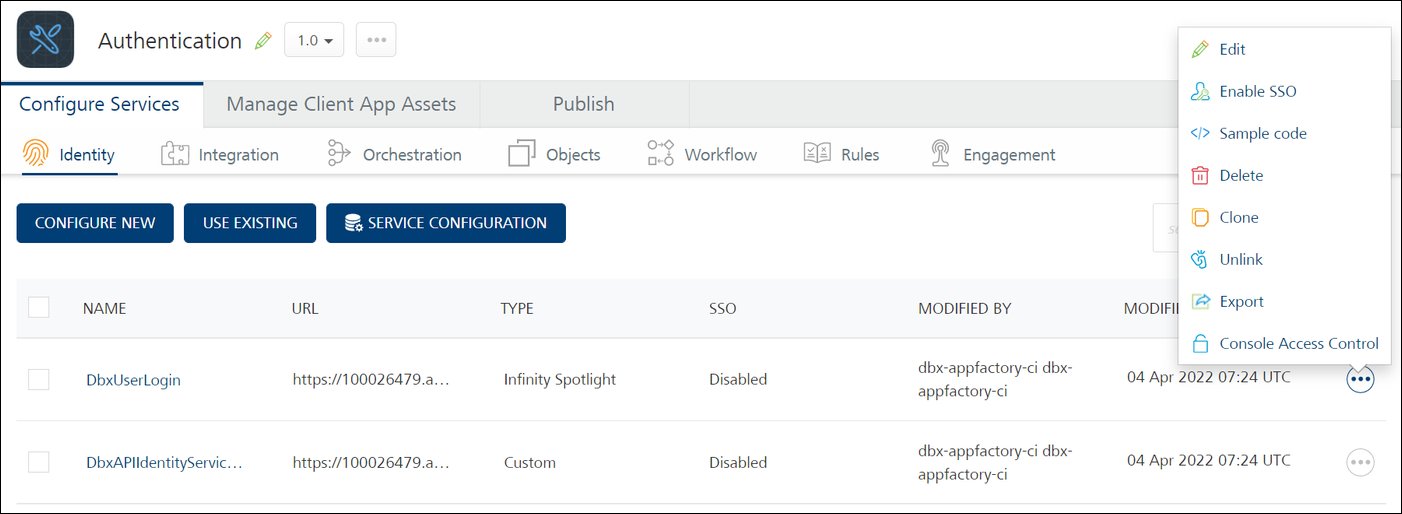Toggle the select-all checkbox in header
This screenshot has height=514, width=1402.
tap(39, 307)
